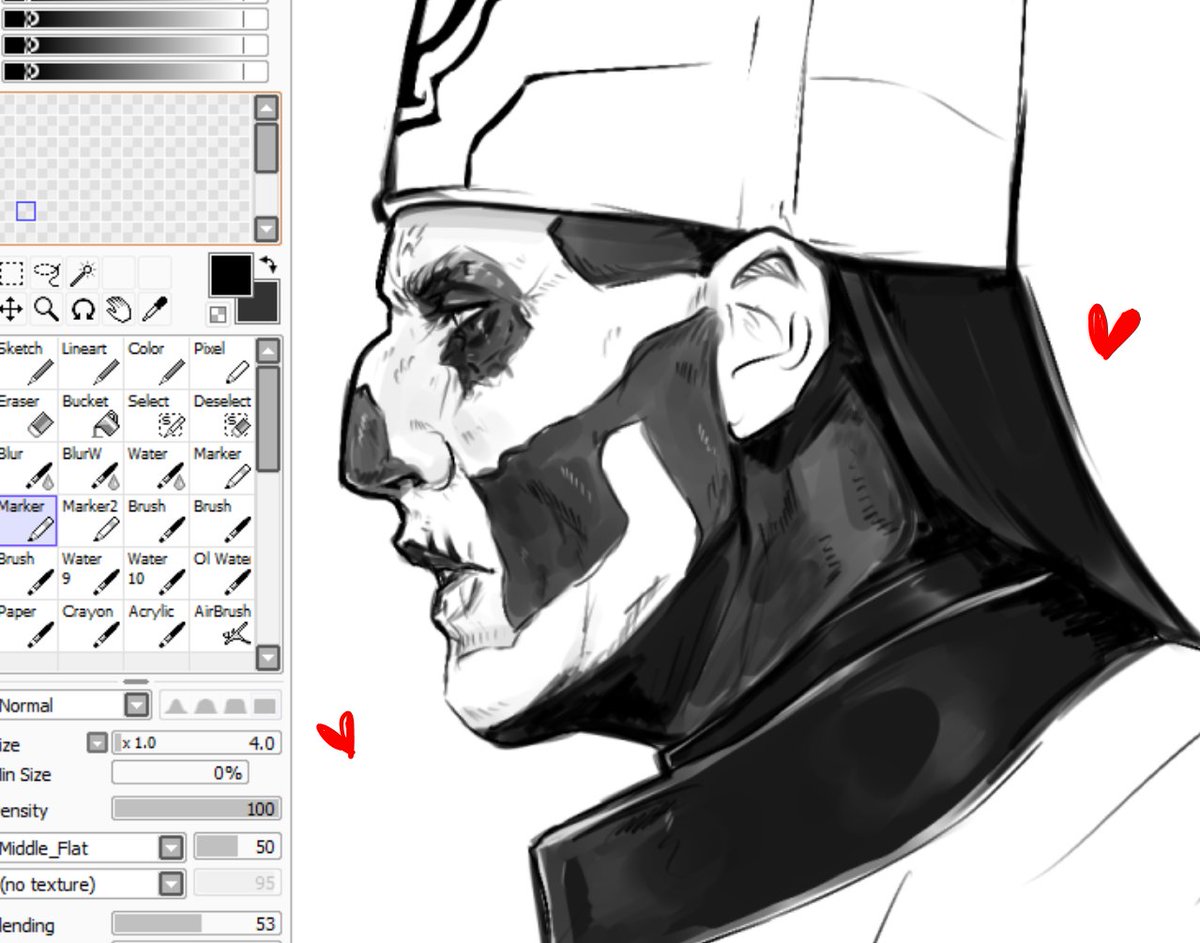Choose the softest pointed brush edge shape

point(176,706)
